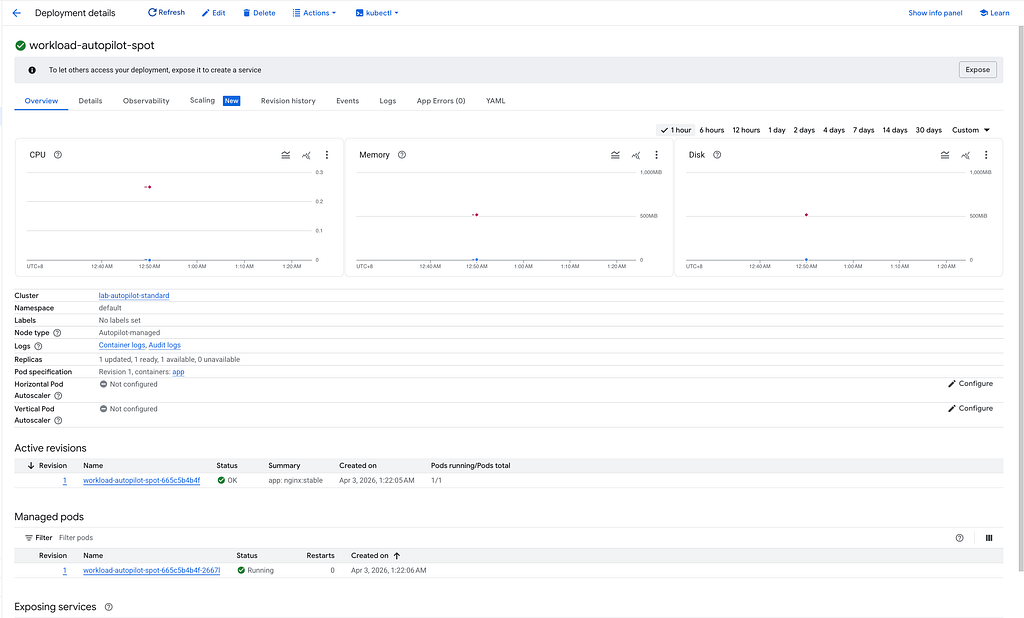Click the Horizontal Pod Autoscaler help icon
Viewport: 1024px width, 618px height.
click(x=58, y=396)
